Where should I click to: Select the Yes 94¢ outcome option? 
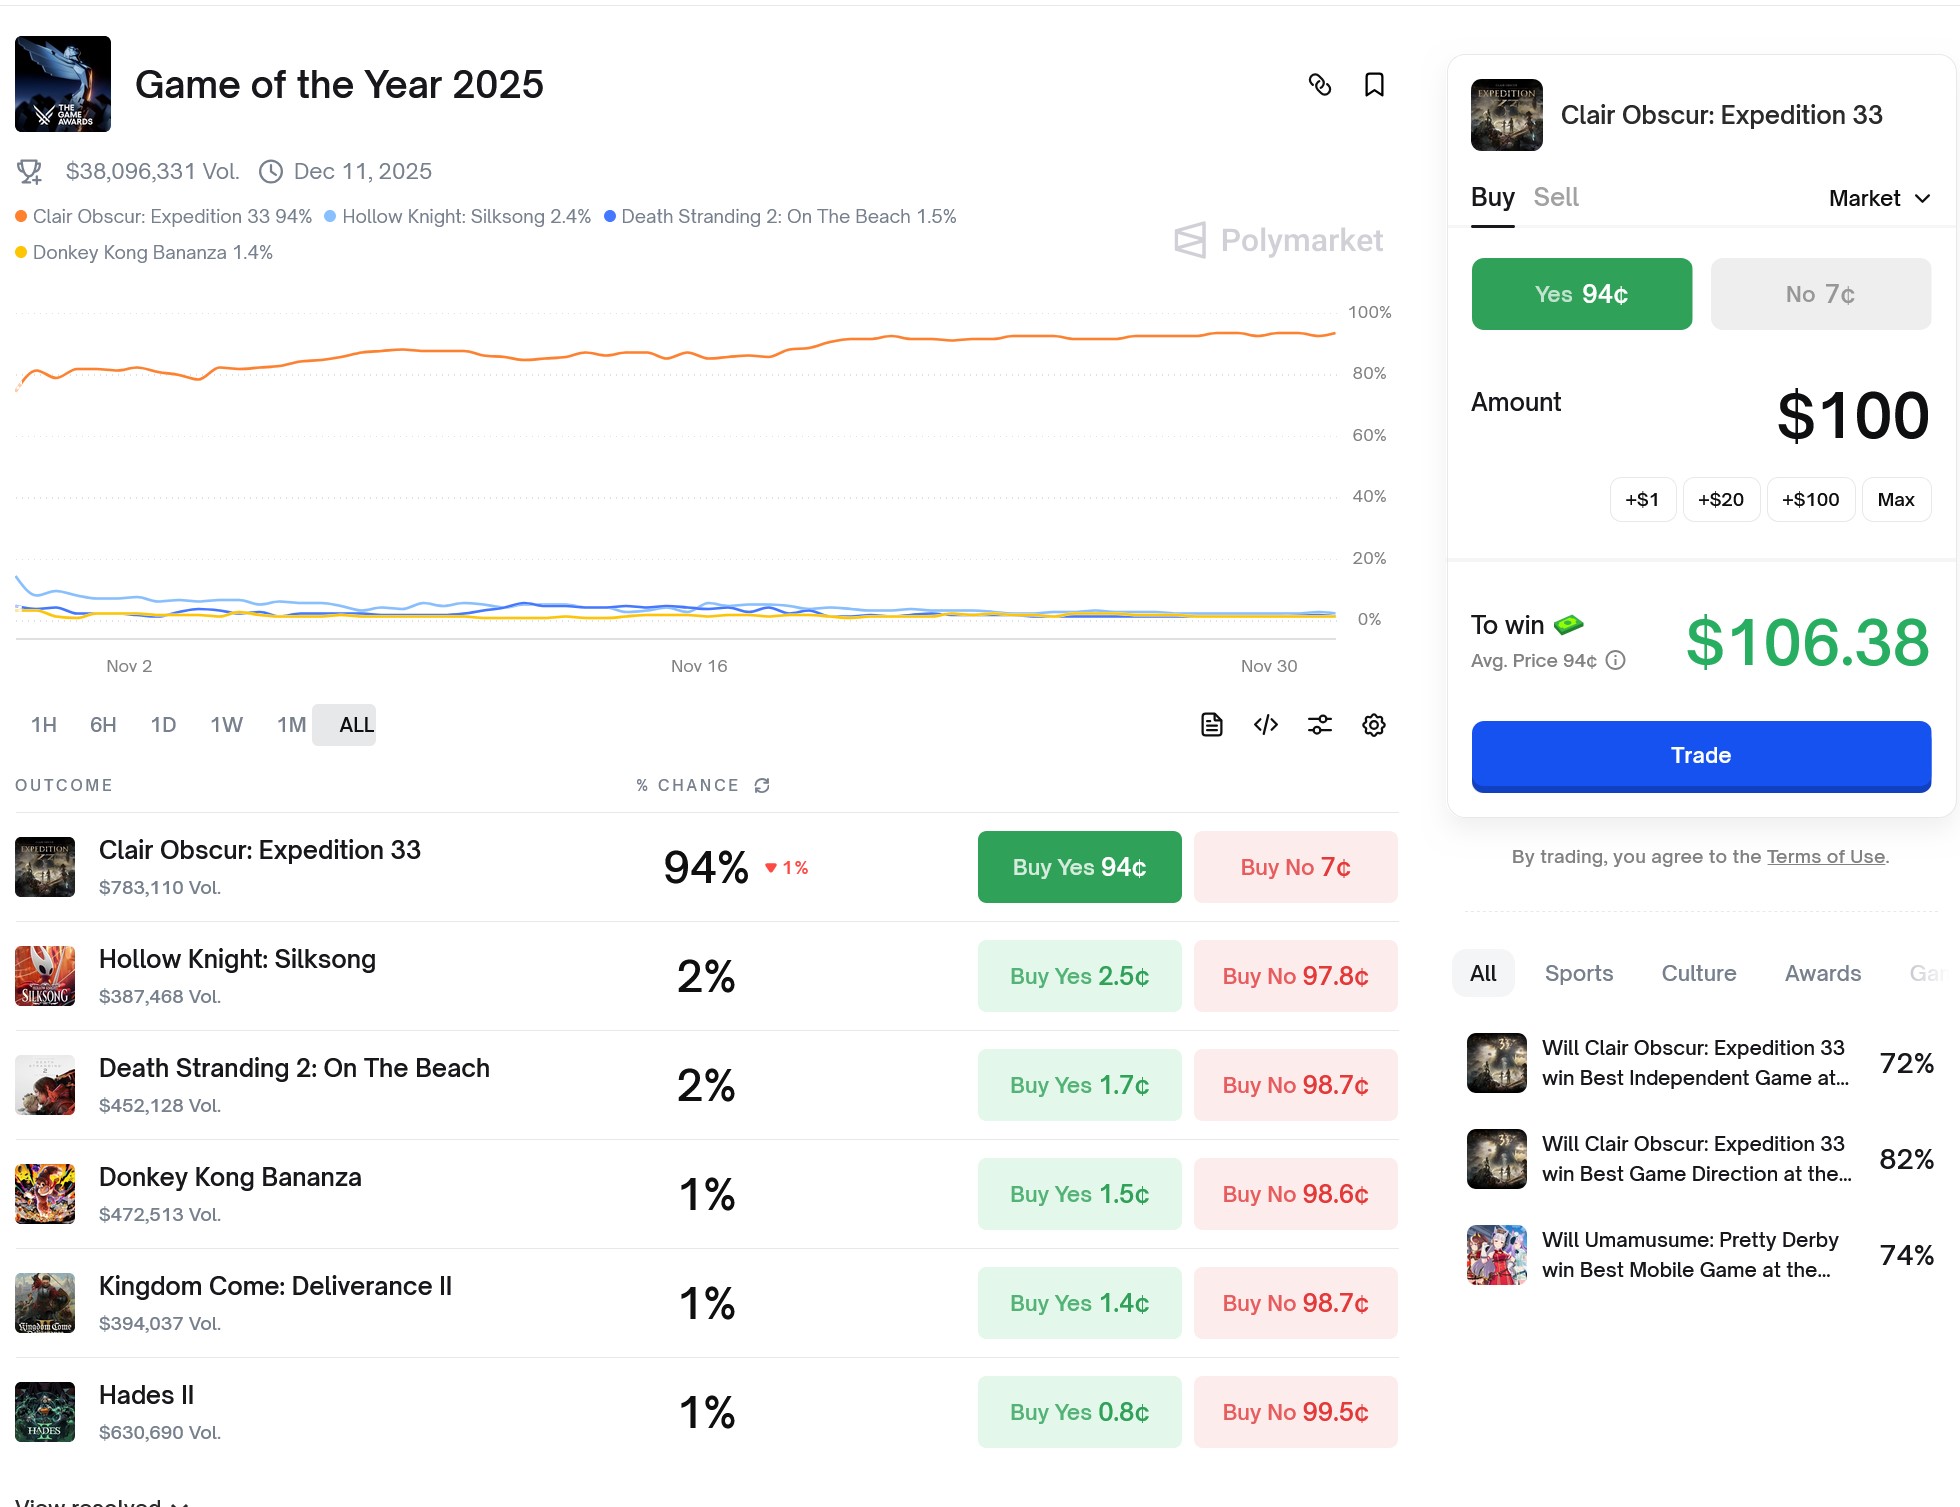click(x=1581, y=294)
